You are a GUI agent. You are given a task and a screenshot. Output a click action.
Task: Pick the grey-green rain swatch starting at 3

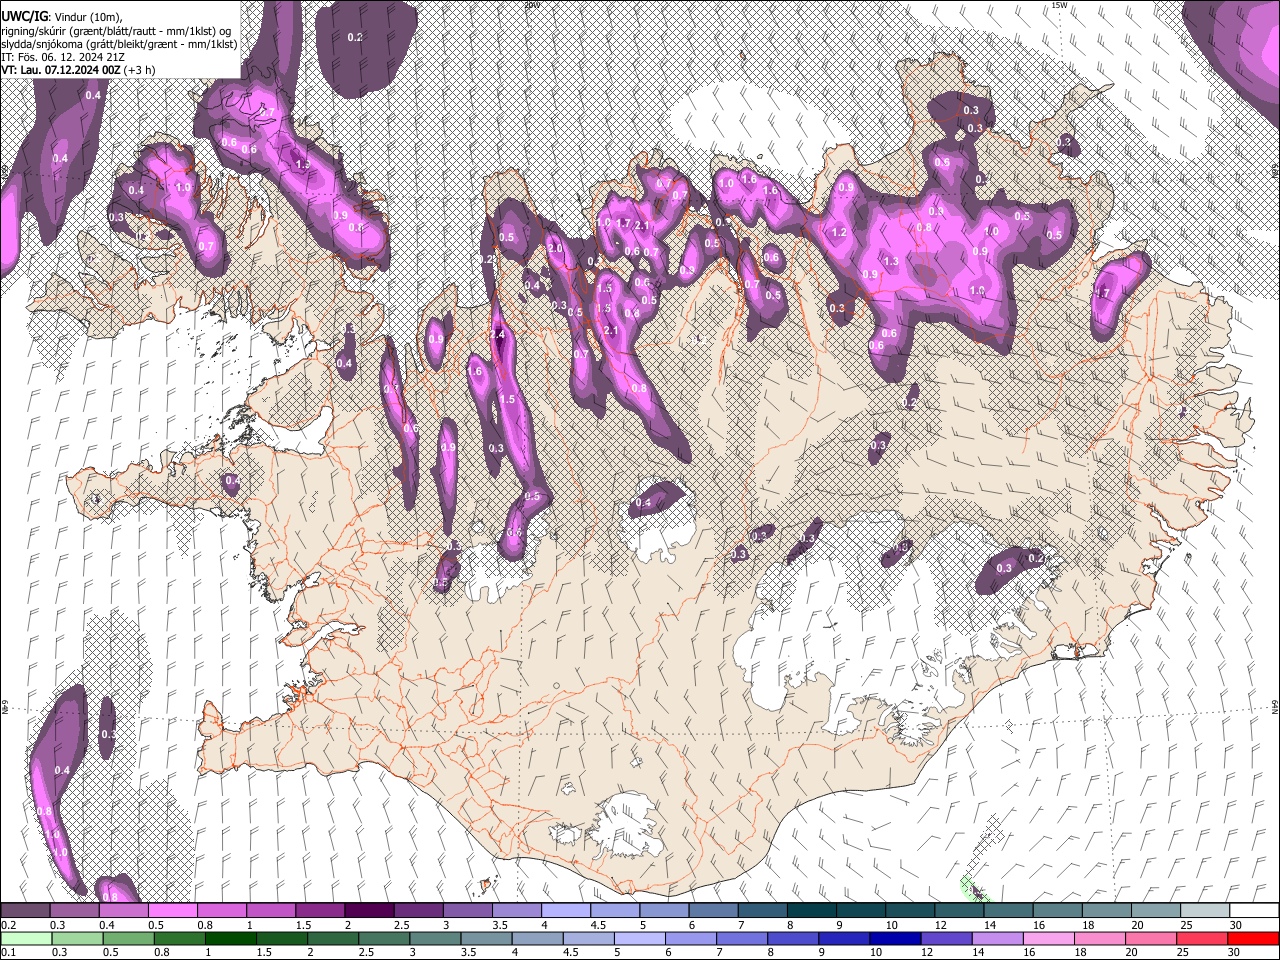click(x=435, y=938)
